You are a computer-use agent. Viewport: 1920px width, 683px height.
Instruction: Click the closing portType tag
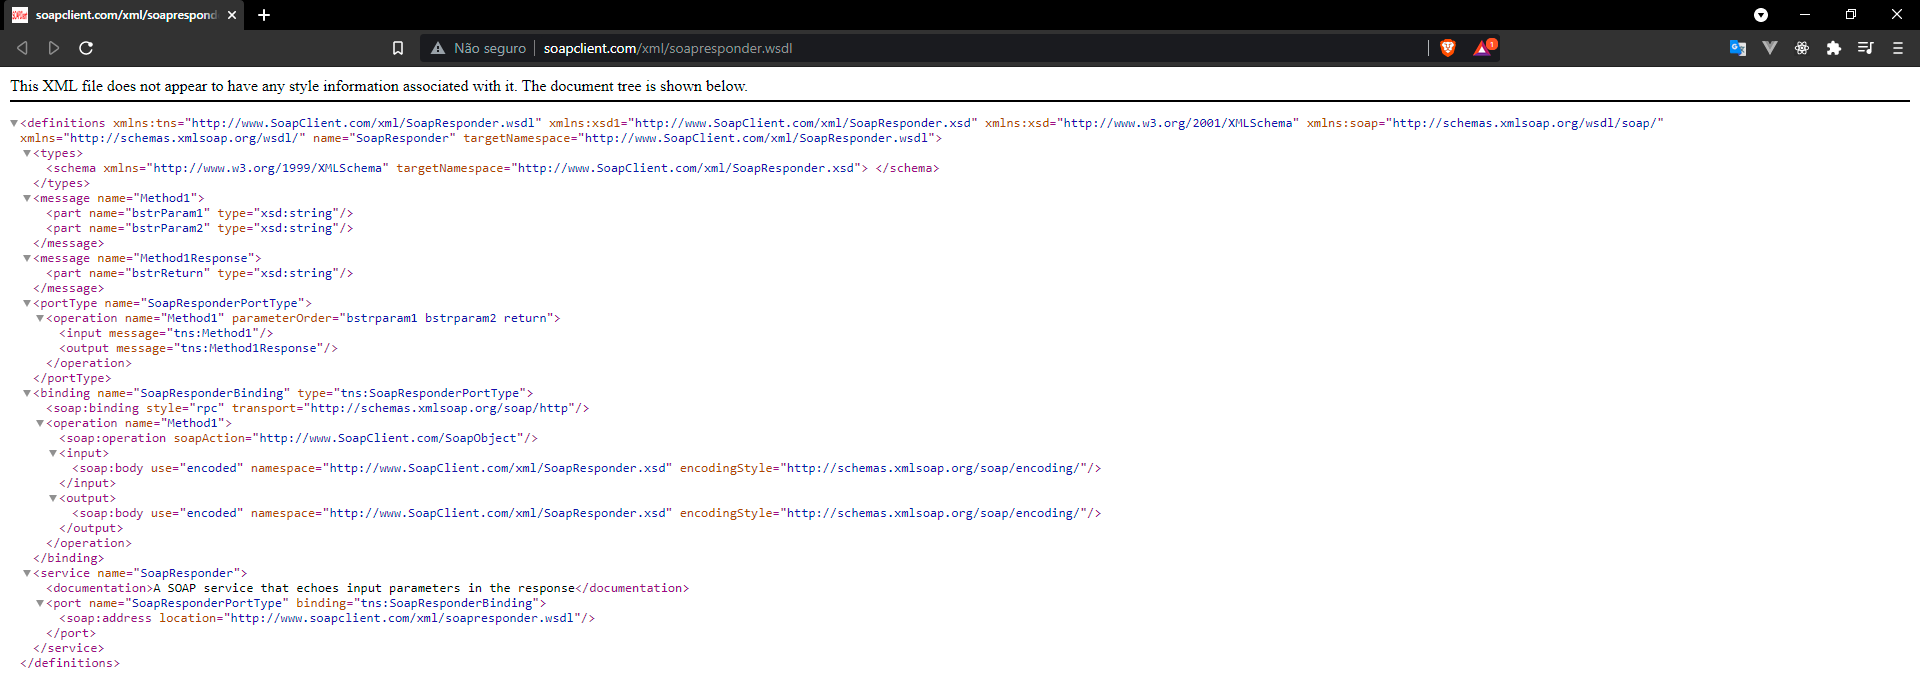click(72, 378)
